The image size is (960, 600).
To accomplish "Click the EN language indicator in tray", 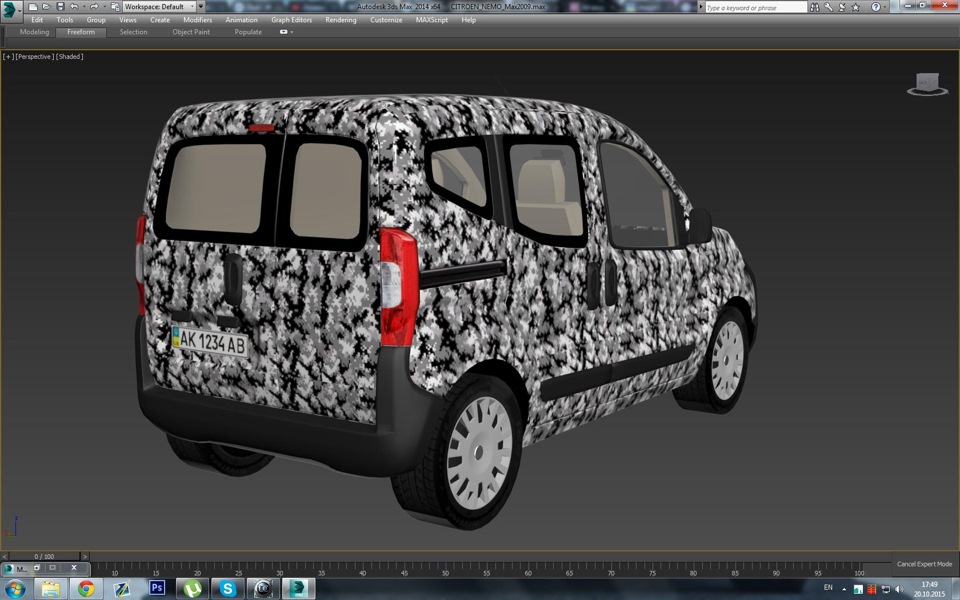I will (828, 588).
